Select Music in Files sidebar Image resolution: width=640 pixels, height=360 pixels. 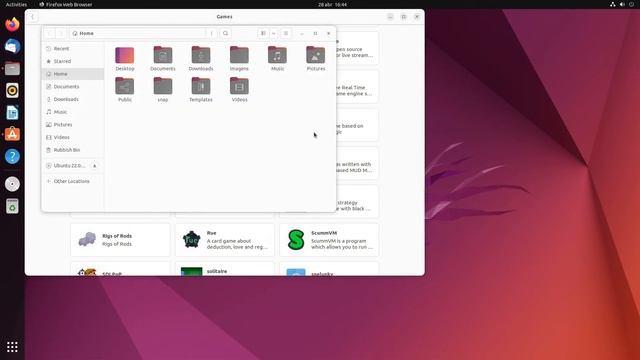click(x=73, y=112)
